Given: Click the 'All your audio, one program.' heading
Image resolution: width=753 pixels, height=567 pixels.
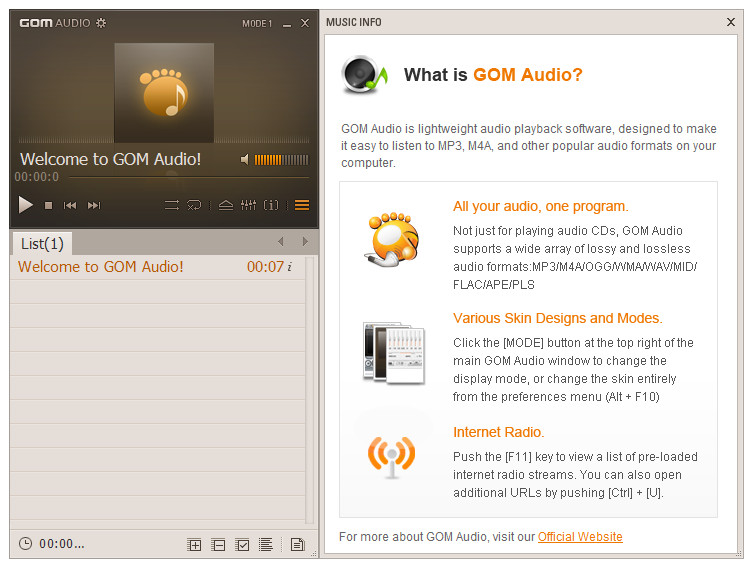Looking at the screenshot, I should 541,206.
